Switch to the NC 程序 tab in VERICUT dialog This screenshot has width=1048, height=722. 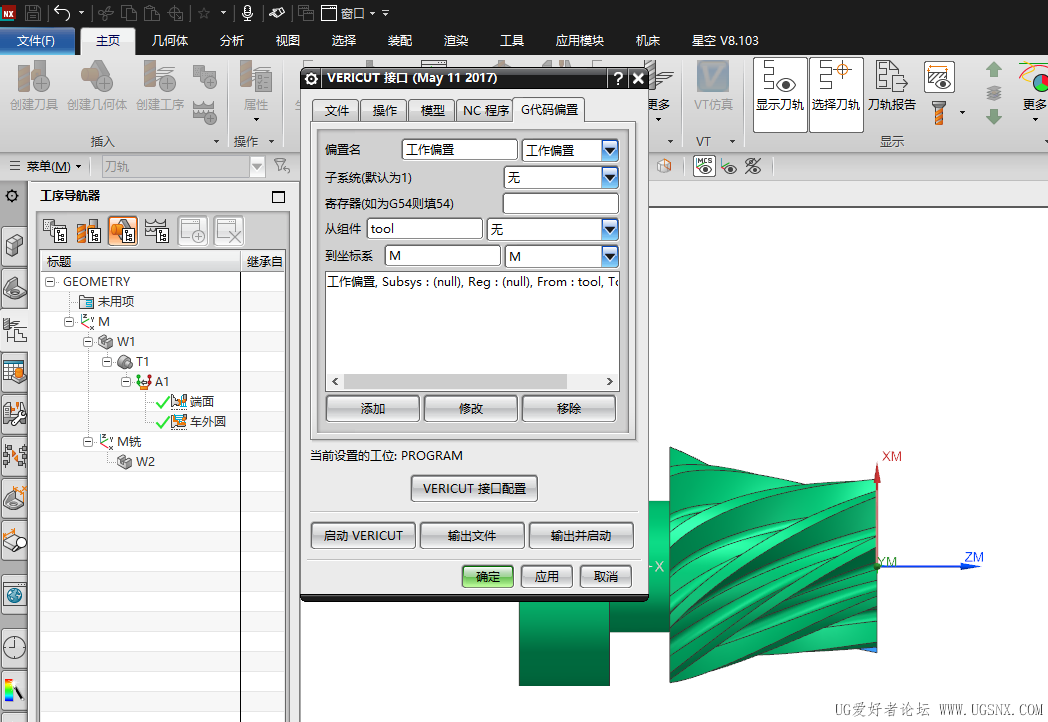484,111
